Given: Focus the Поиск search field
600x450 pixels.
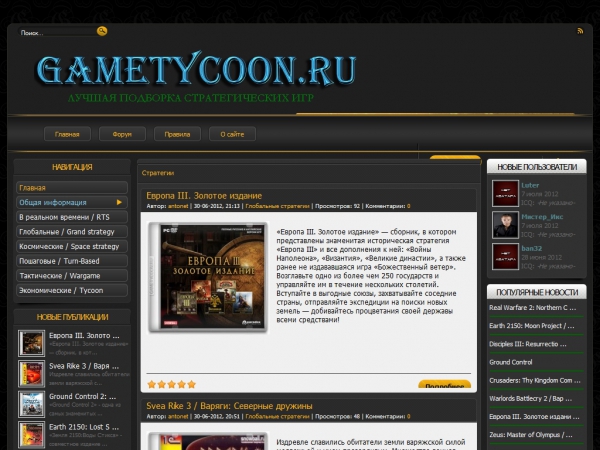Looking at the screenshot, I should (57, 33).
